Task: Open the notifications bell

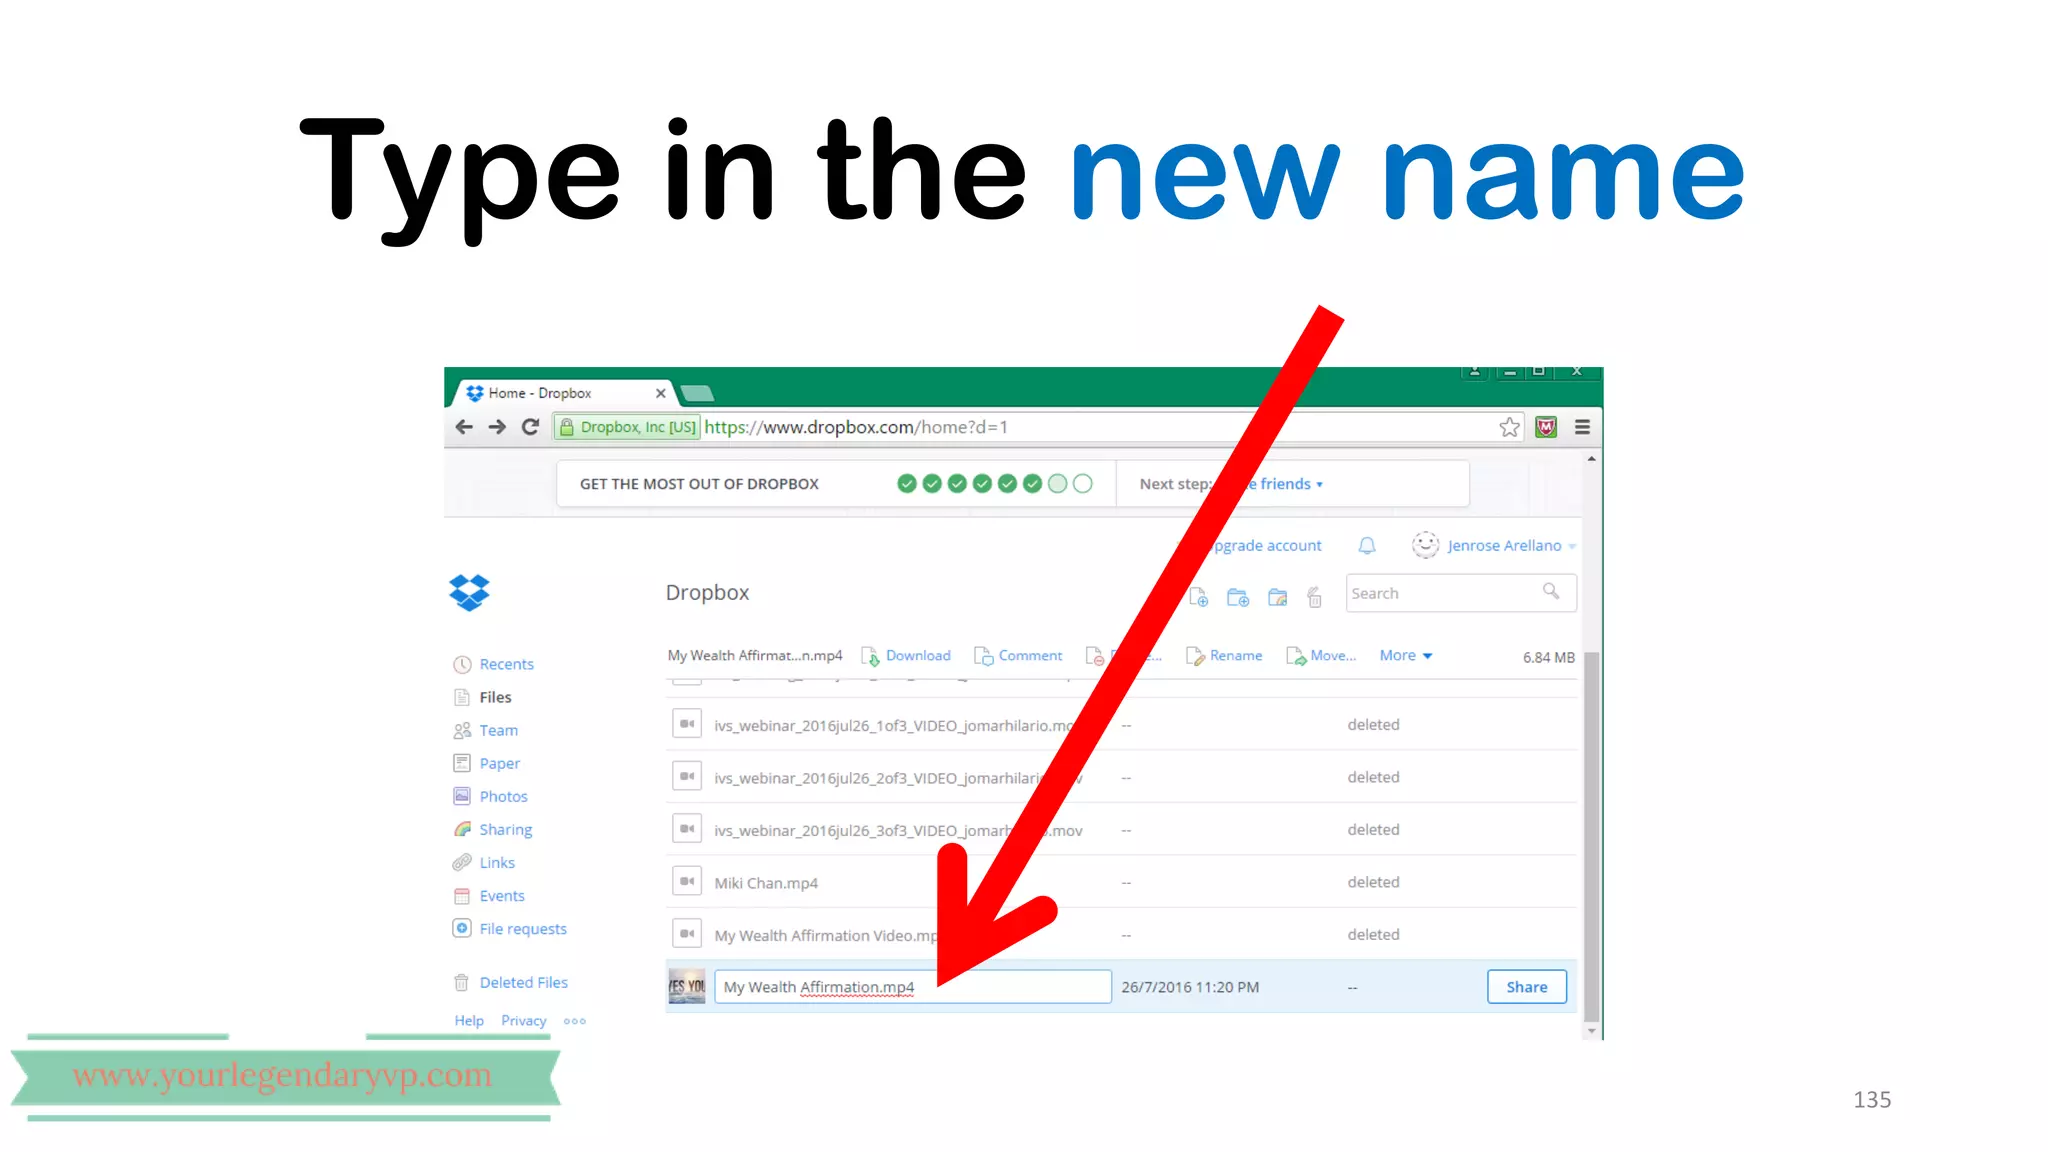Action: (1367, 545)
